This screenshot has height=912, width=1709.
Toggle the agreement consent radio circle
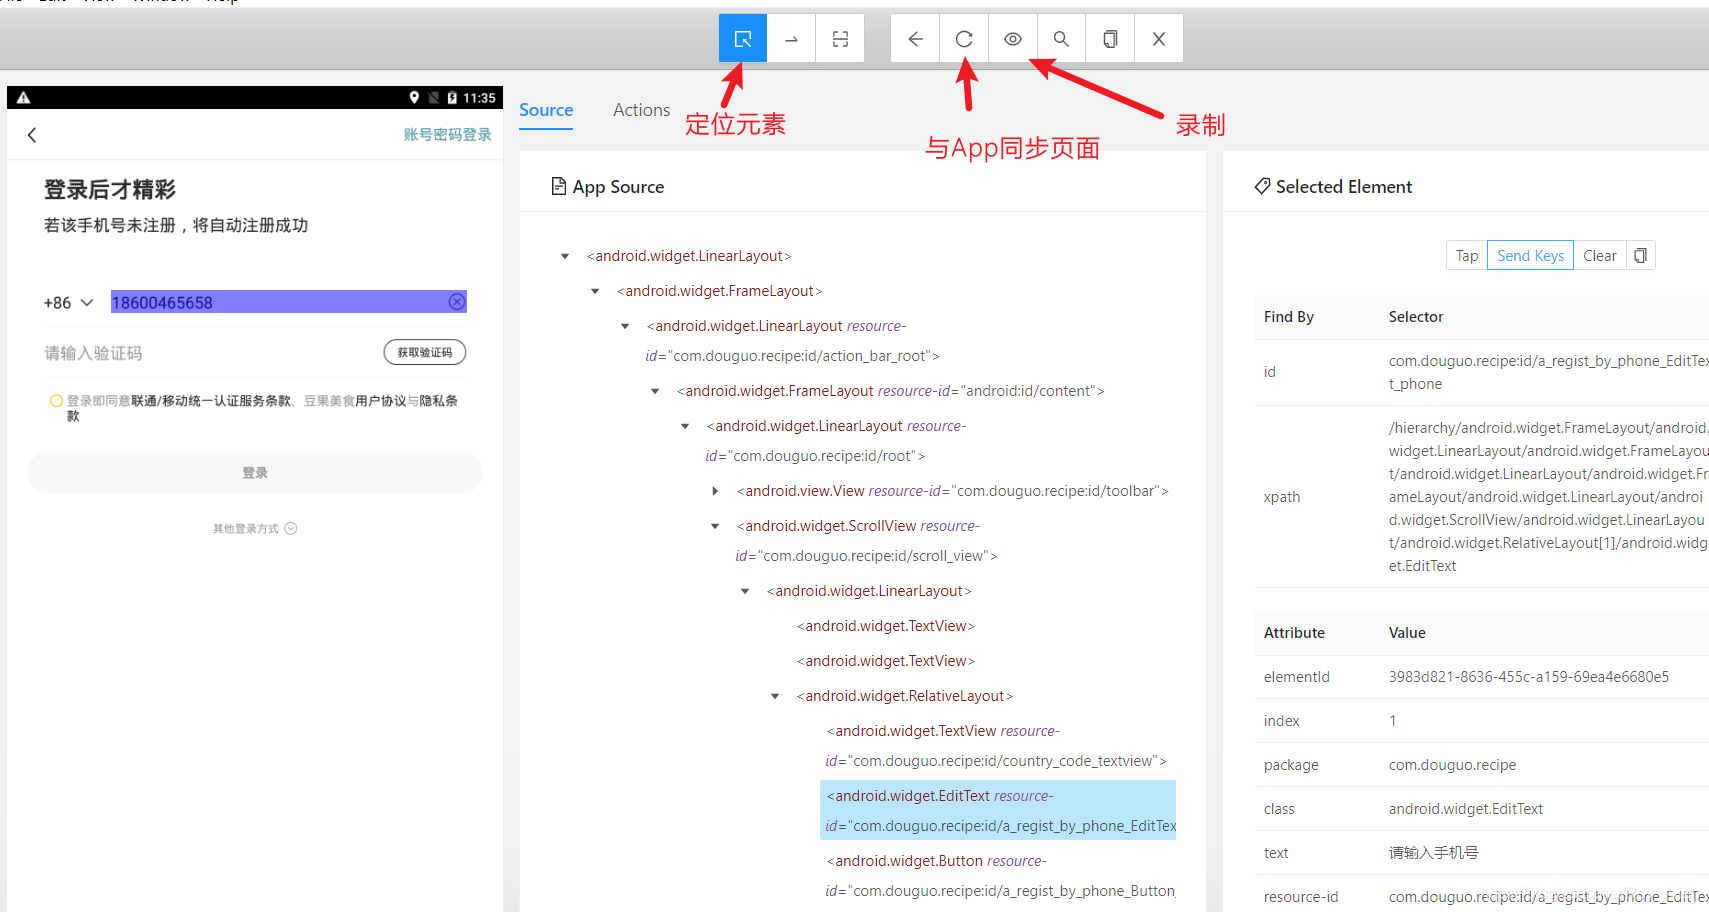click(x=56, y=401)
